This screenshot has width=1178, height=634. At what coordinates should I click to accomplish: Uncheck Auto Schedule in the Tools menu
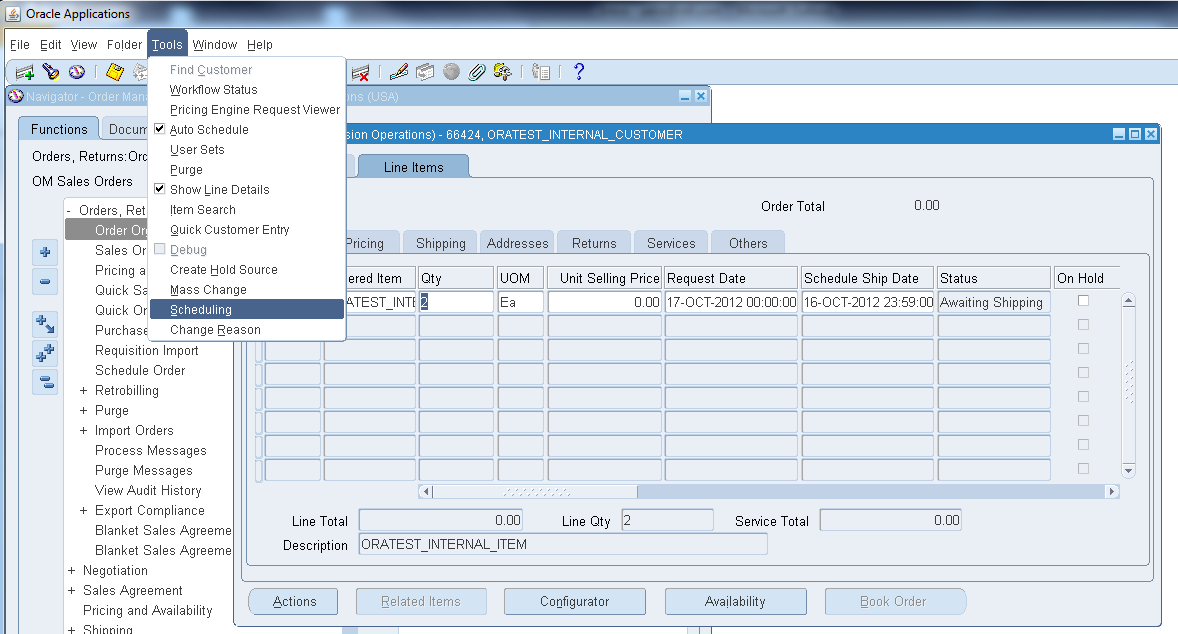pyautogui.click(x=208, y=129)
